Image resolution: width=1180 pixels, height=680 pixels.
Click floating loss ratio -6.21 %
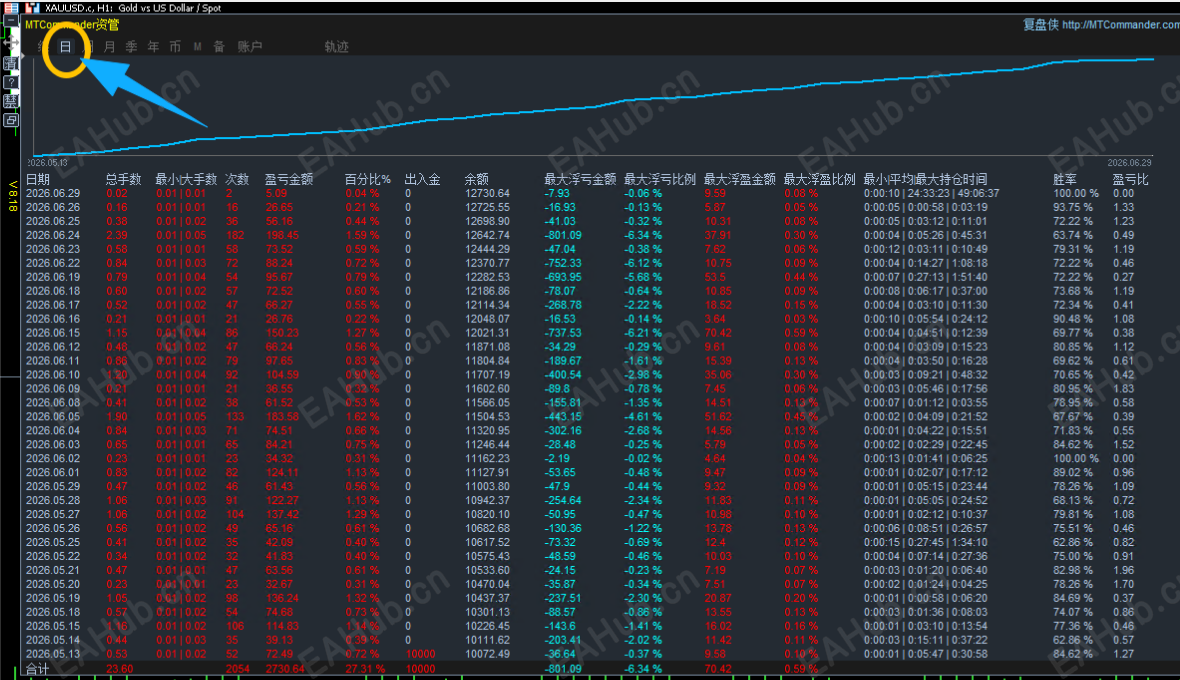coord(643,332)
